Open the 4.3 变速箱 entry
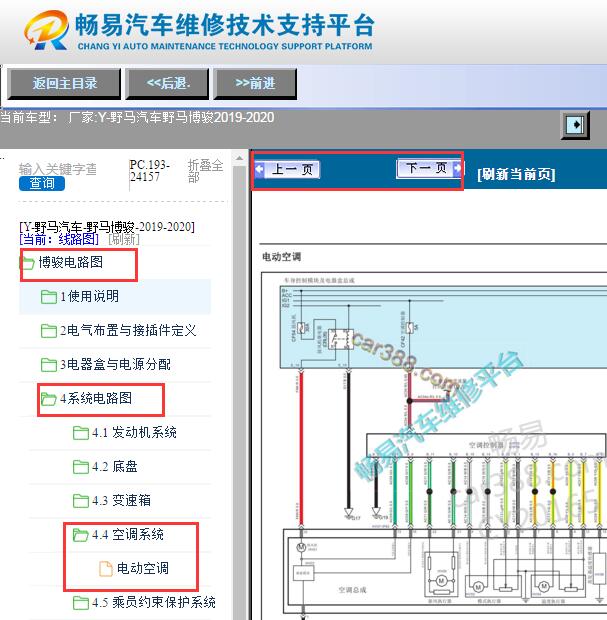This screenshot has width=607, height=620. [121, 500]
